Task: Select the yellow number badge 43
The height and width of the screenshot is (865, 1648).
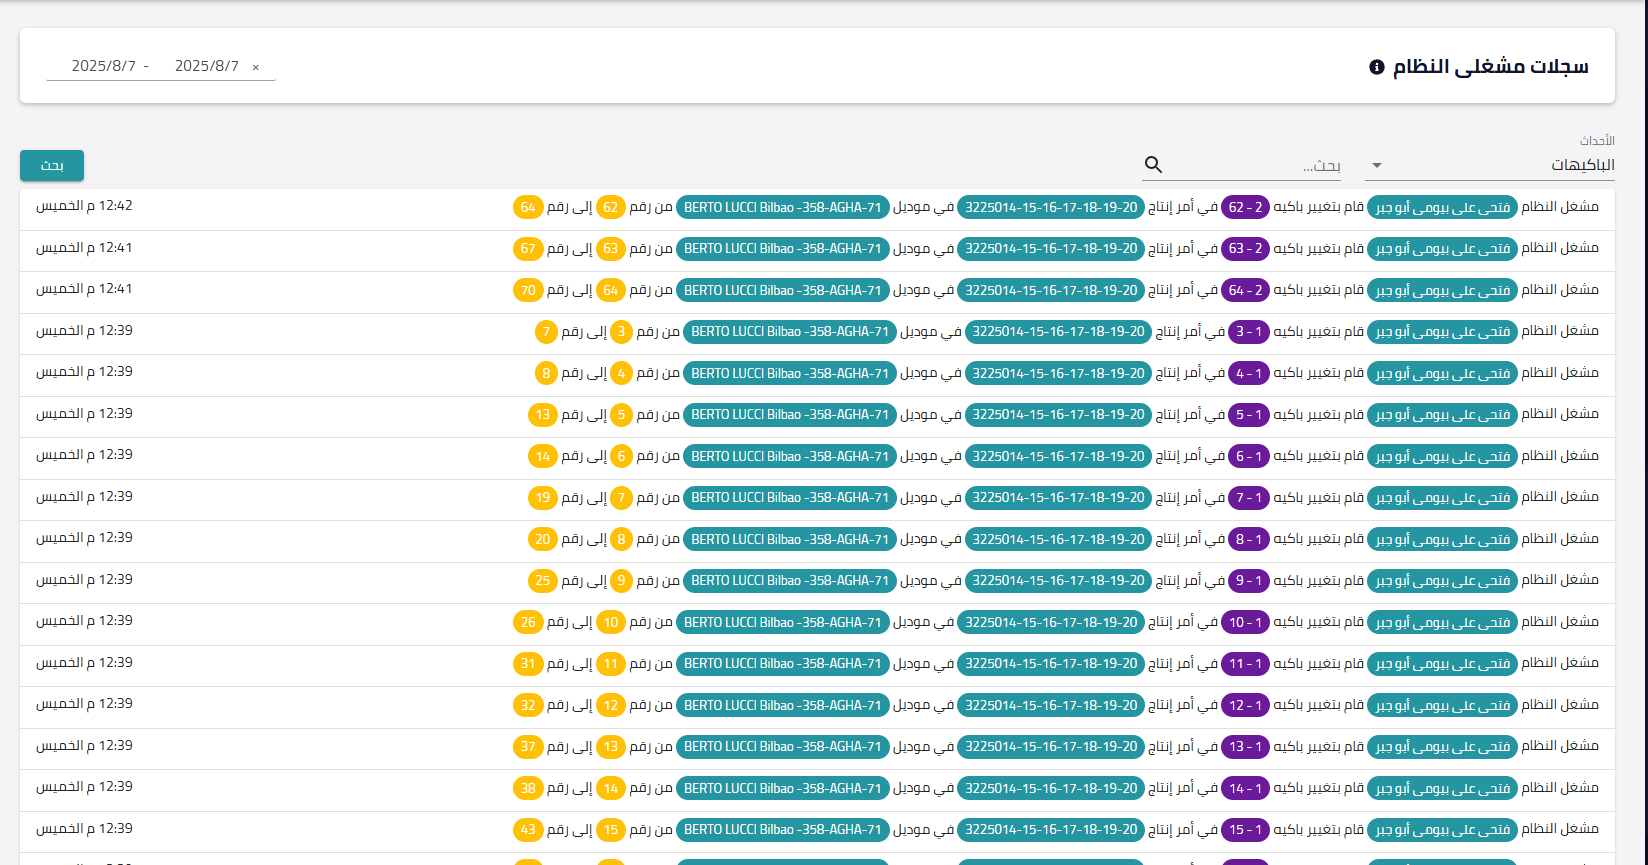Action: click(x=528, y=829)
